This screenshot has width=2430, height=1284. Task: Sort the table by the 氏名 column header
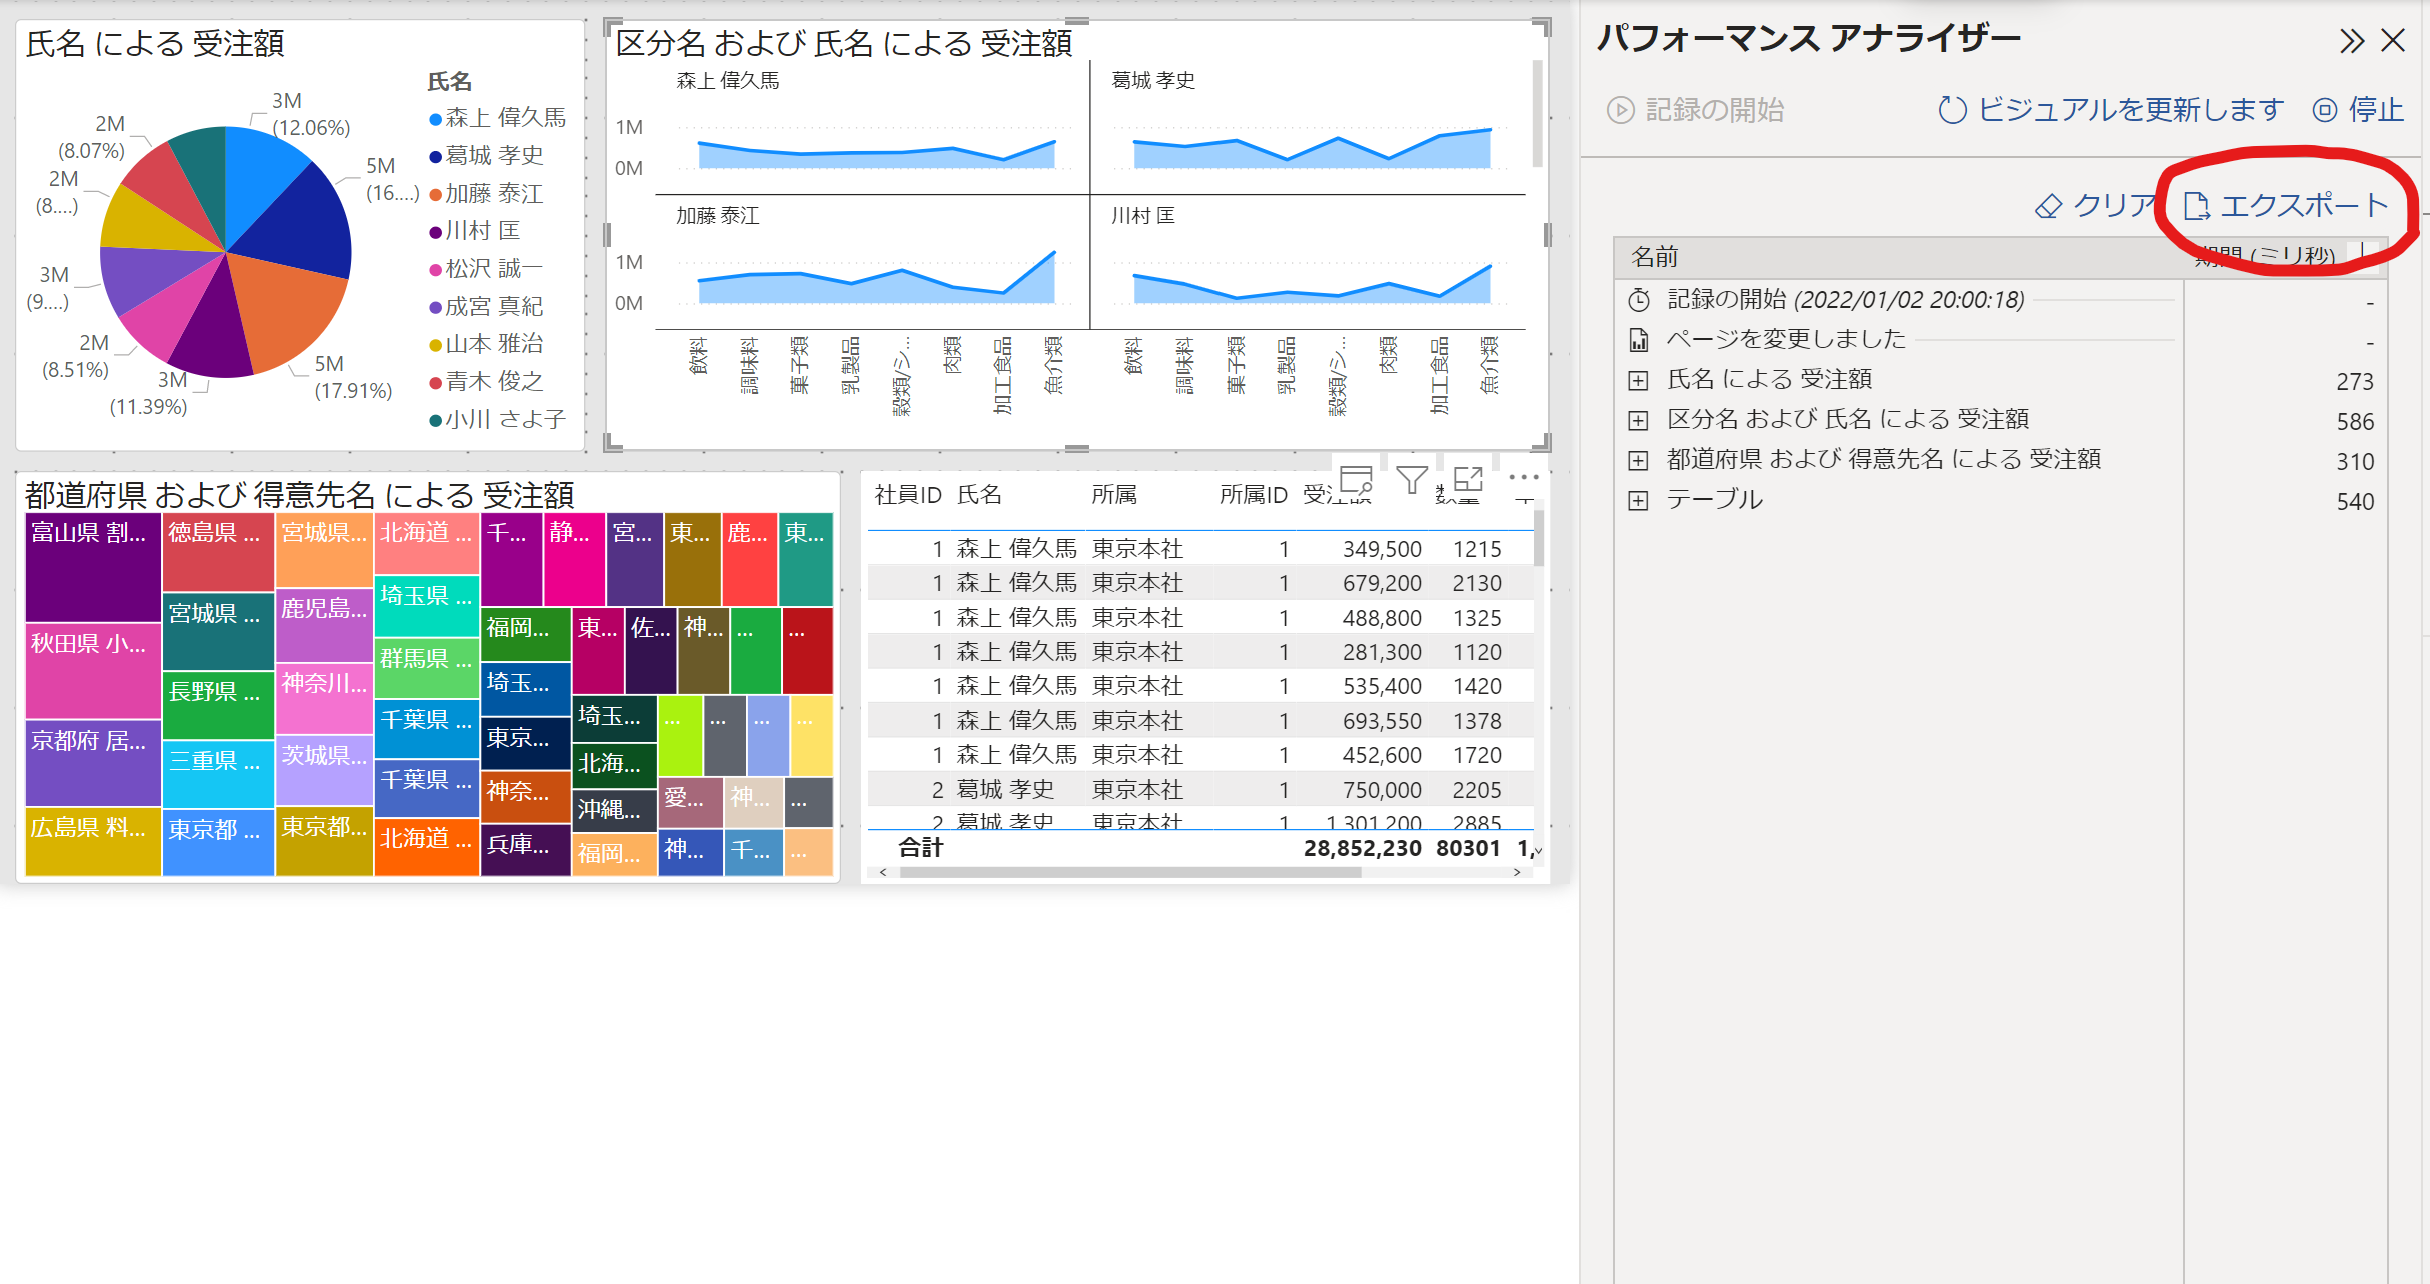tap(979, 495)
